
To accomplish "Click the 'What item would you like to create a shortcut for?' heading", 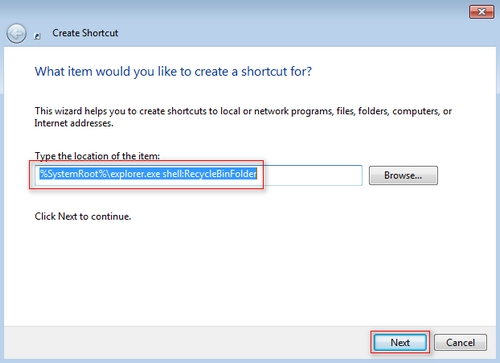I will (x=173, y=72).
